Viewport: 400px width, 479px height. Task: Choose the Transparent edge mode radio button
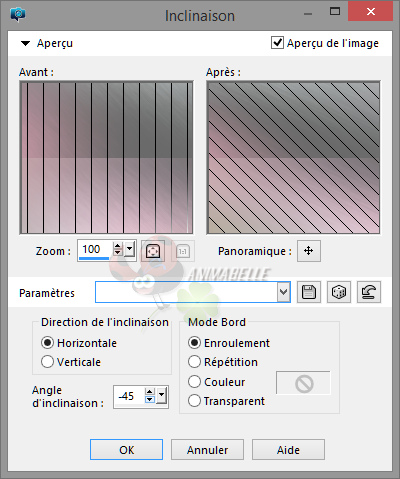(x=194, y=401)
